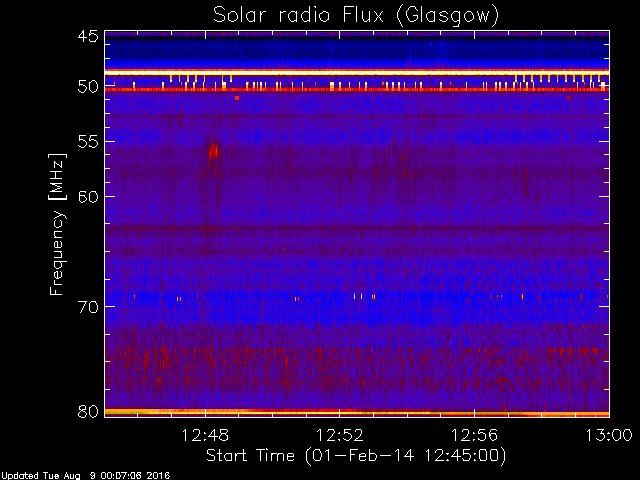Image resolution: width=640 pixels, height=480 pixels.
Task: Click the bright white band near 49 MHz
Action: [x=357, y=72]
